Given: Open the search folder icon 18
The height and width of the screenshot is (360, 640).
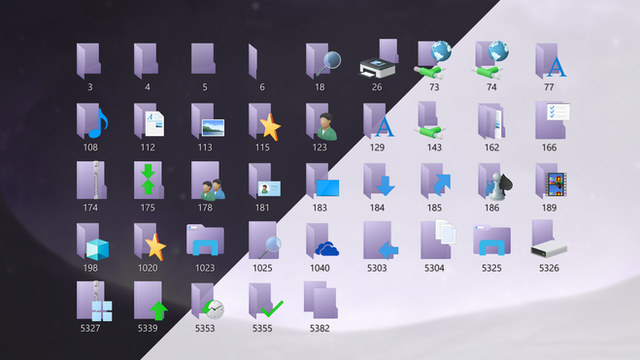Looking at the screenshot, I should [x=323, y=60].
